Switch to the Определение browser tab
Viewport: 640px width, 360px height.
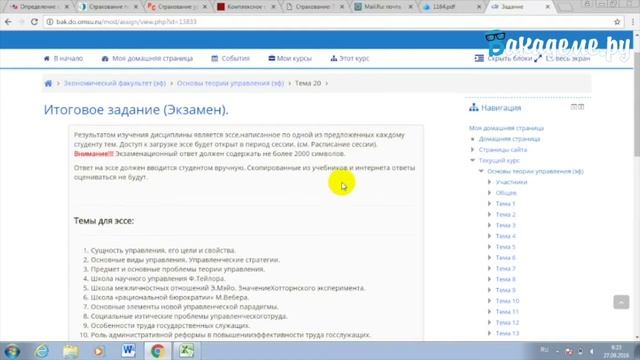[x=39, y=7]
